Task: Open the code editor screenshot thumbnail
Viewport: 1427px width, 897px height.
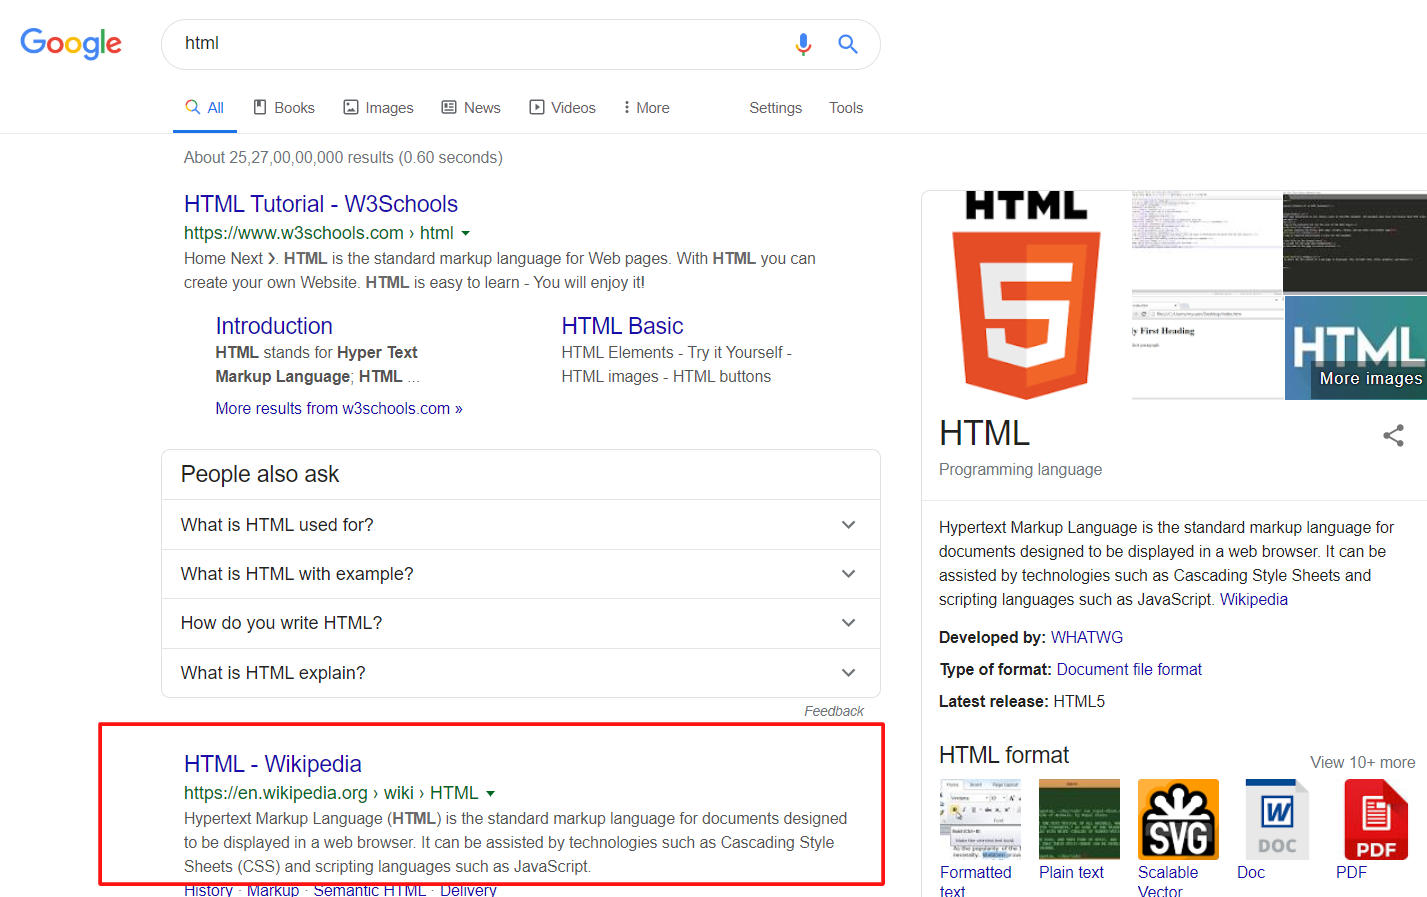Action: 1207,241
